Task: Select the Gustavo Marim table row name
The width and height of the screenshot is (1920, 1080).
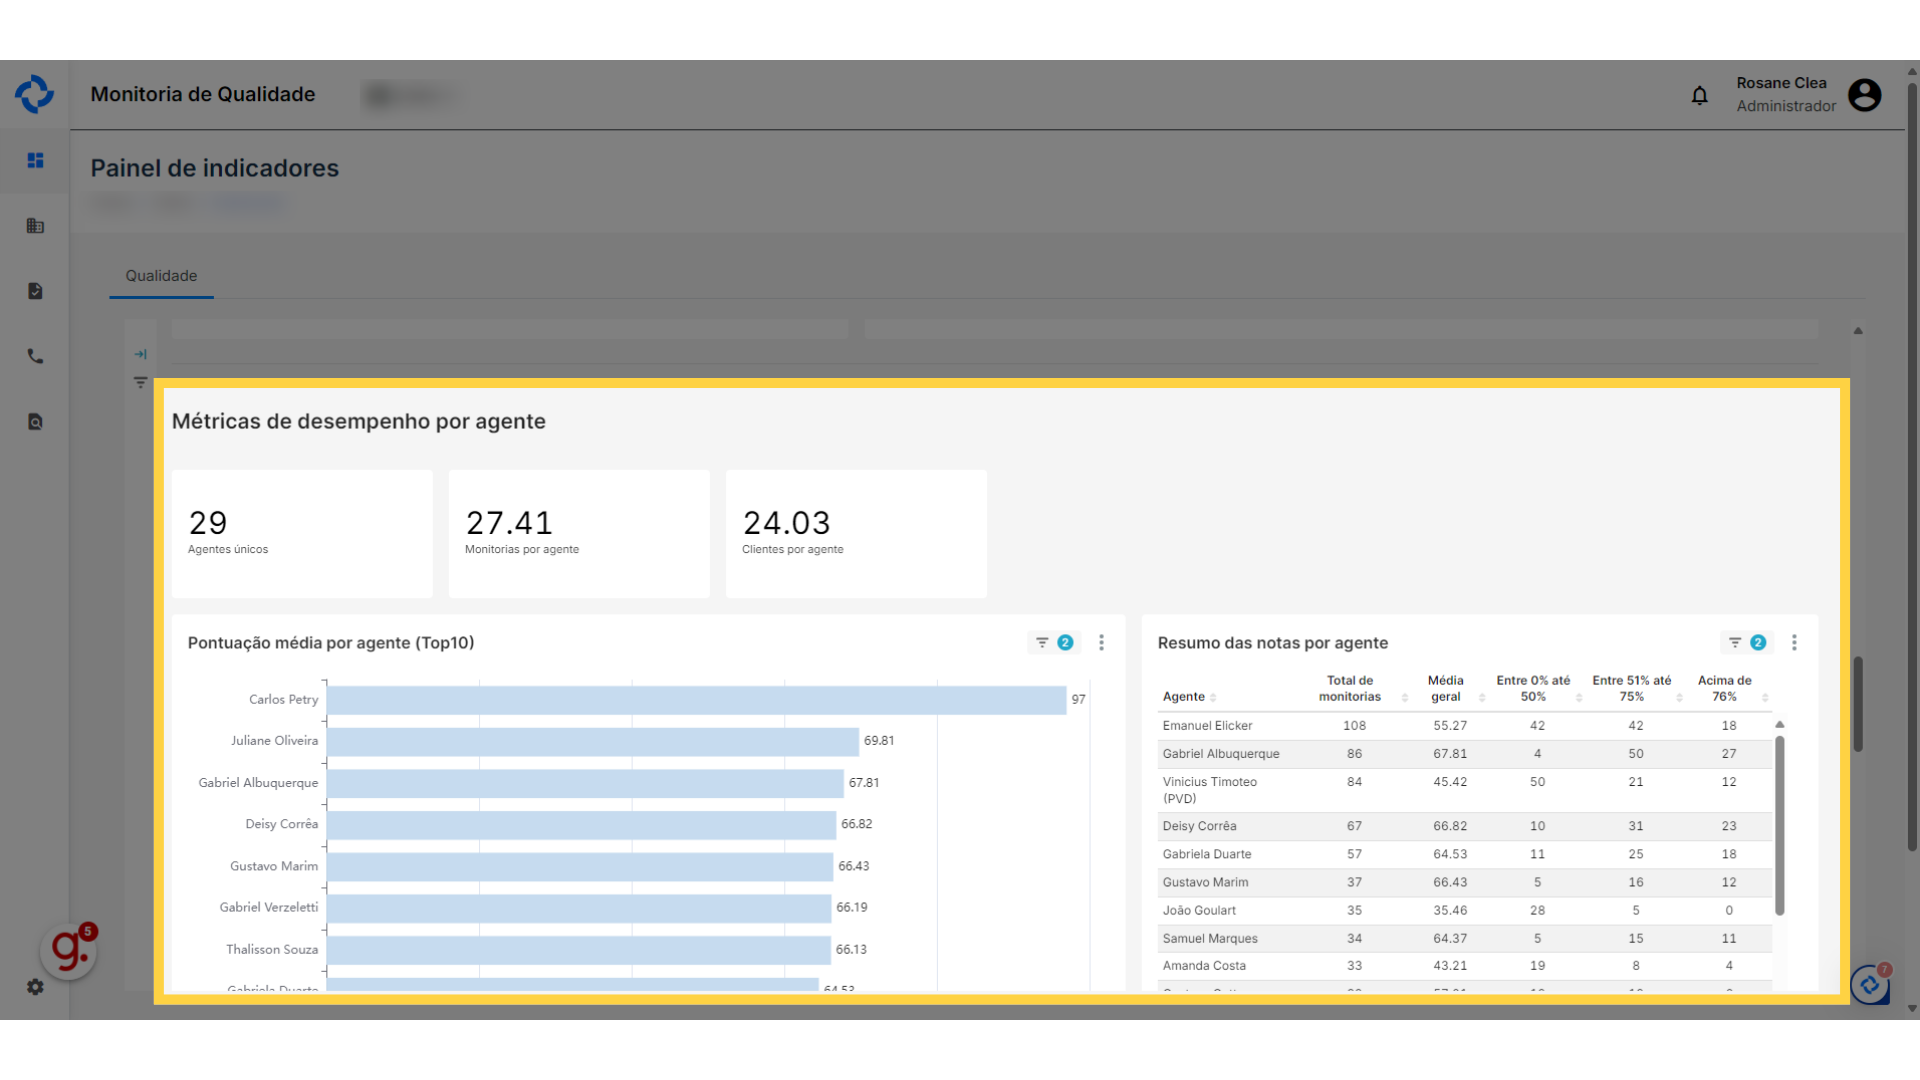Action: click(x=1205, y=882)
